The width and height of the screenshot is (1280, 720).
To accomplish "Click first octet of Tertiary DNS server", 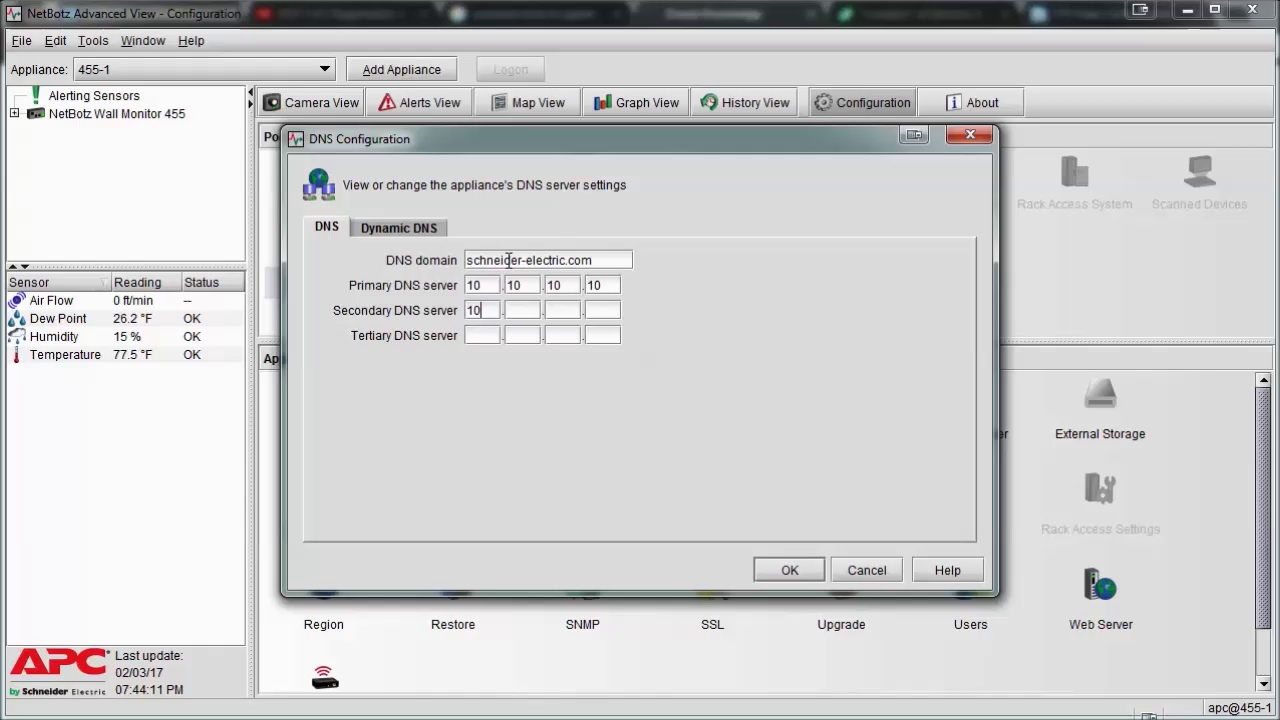I will pos(482,335).
